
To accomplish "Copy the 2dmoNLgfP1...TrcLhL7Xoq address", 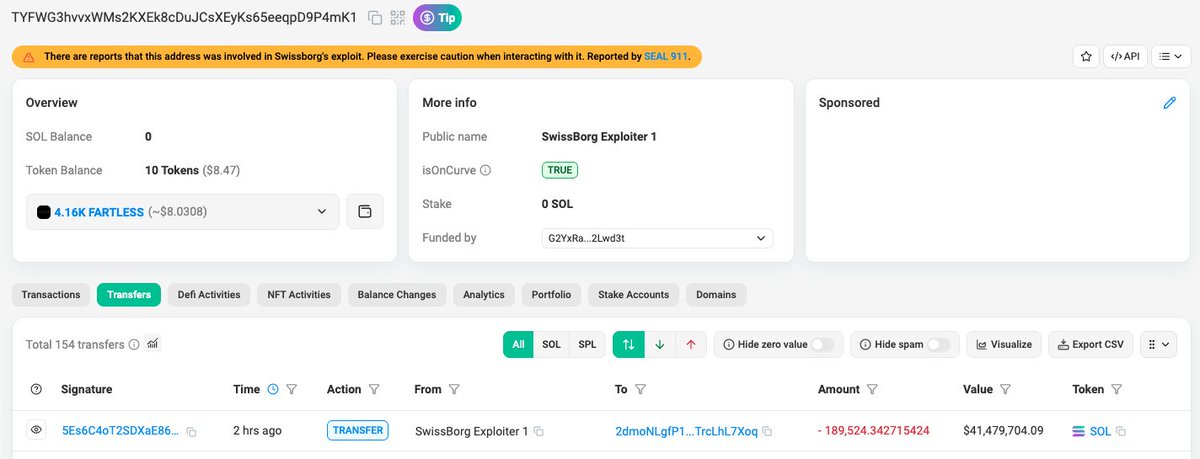I will (768, 432).
